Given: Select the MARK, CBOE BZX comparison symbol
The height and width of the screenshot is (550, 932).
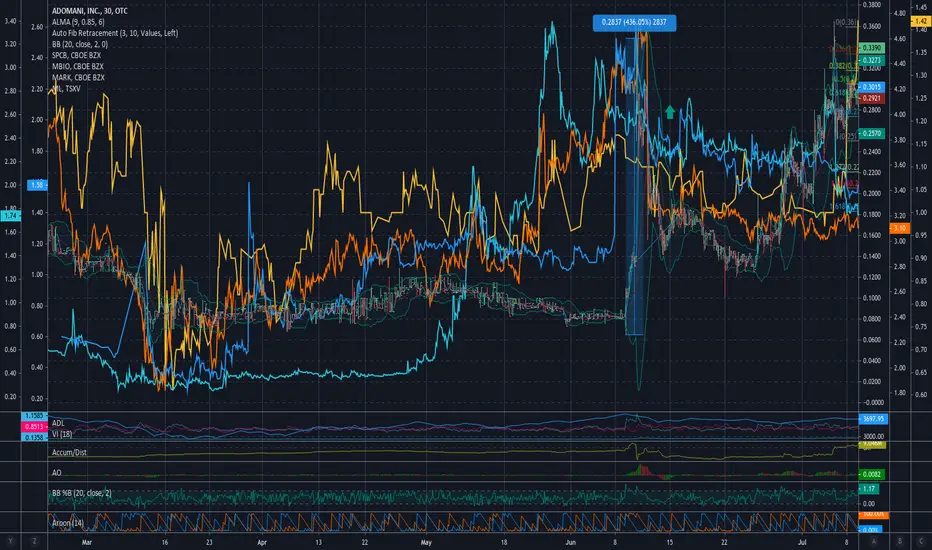Looking at the screenshot, I should click(x=78, y=77).
